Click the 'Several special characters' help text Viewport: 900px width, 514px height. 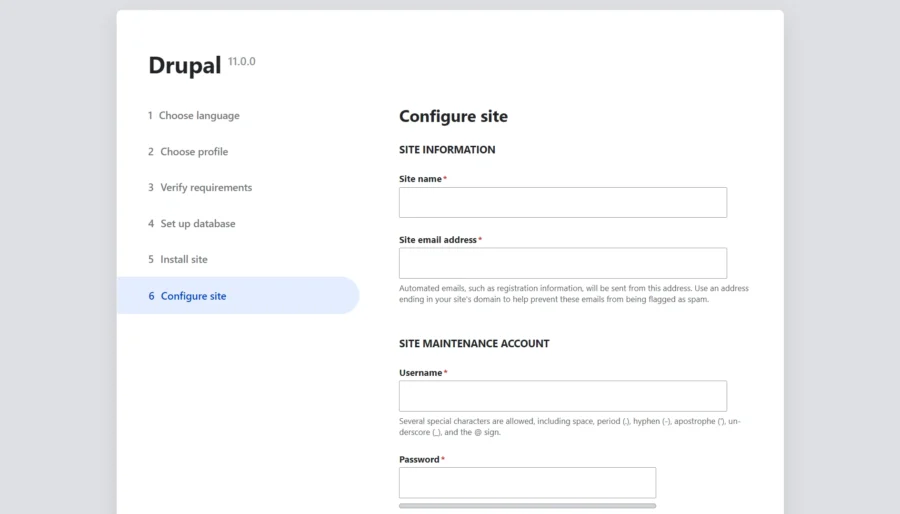pyautogui.click(x=569, y=426)
